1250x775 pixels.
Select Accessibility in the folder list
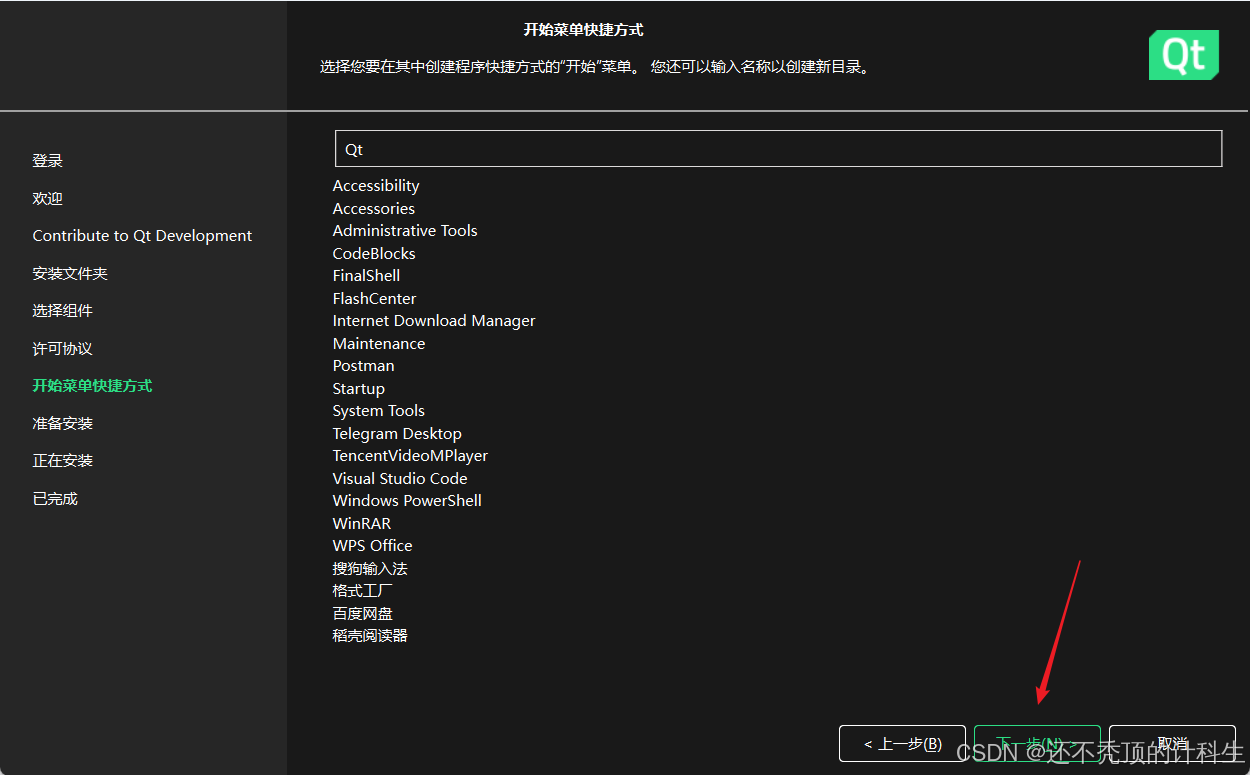click(x=376, y=186)
